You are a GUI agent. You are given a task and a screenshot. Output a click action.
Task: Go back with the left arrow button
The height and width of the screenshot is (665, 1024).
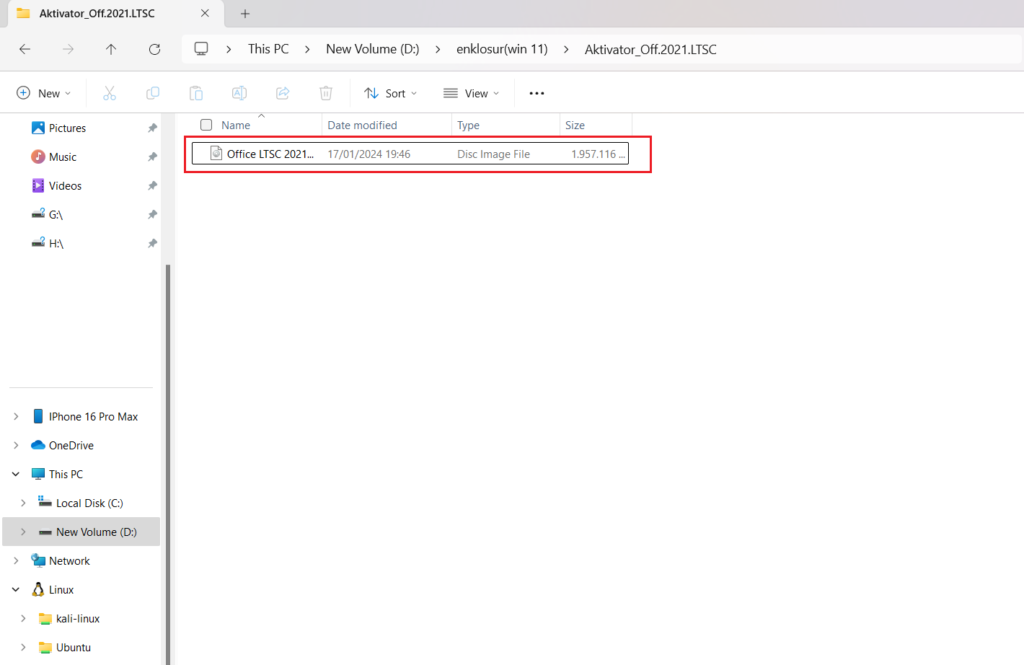tap(25, 49)
